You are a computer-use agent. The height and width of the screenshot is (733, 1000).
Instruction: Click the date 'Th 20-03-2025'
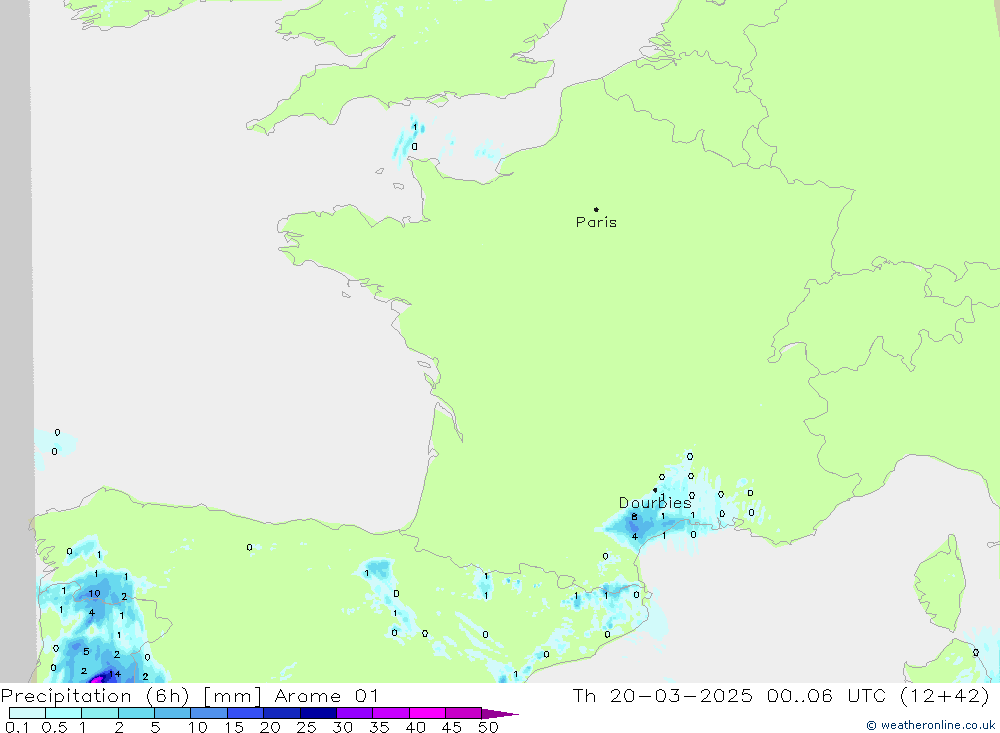(662, 695)
